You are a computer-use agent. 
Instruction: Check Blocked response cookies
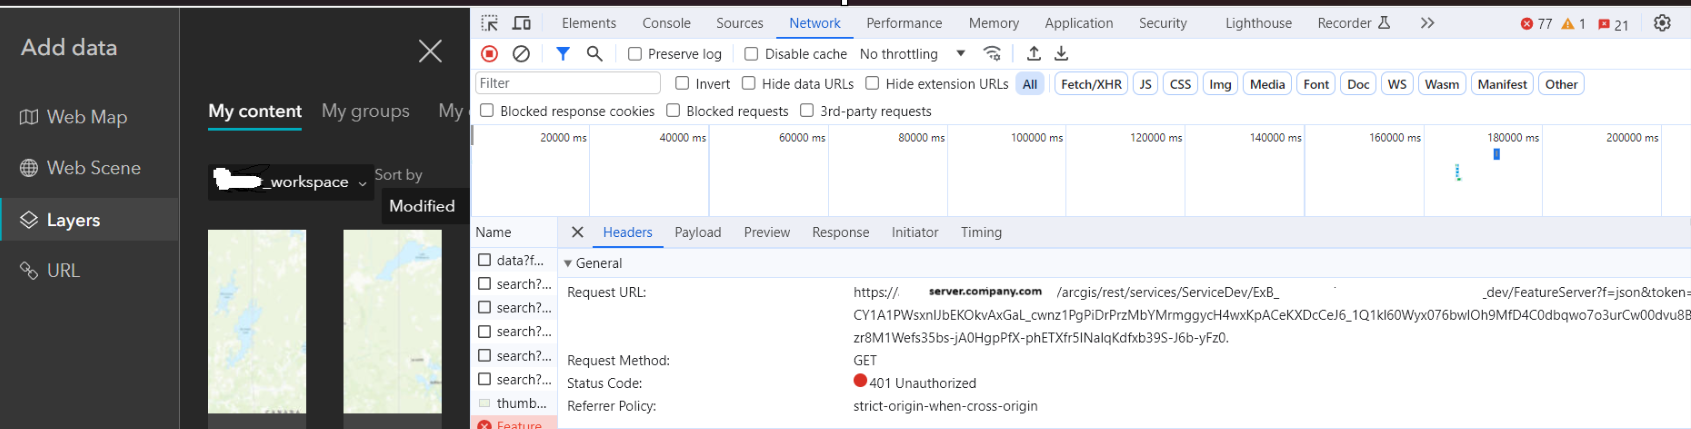487,110
